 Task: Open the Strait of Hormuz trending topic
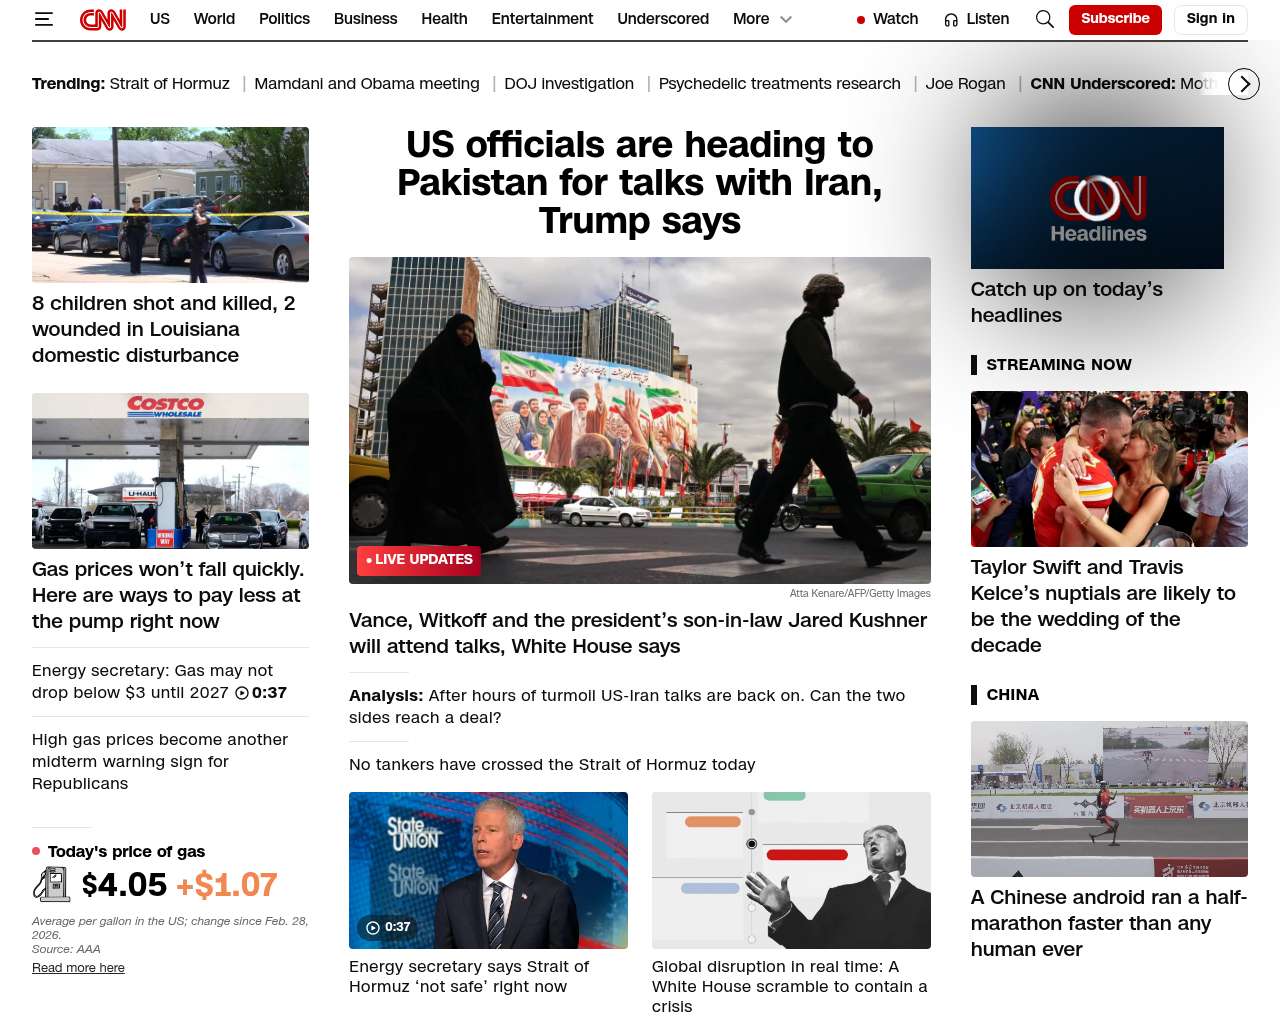click(170, 84)
